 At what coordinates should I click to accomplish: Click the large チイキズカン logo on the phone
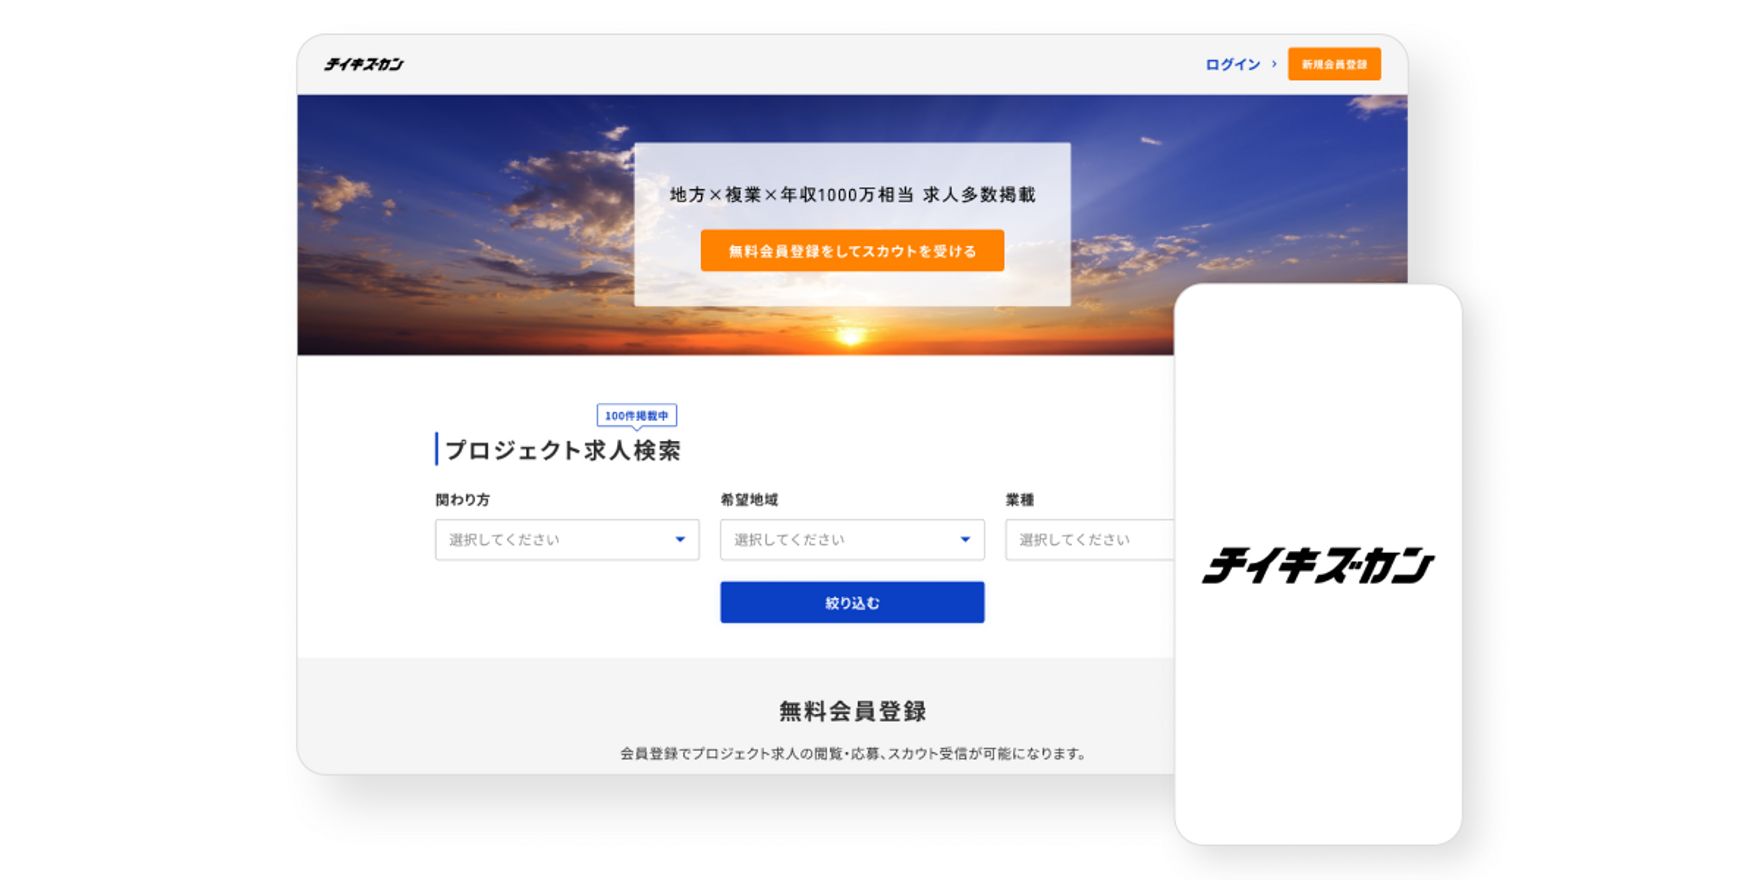[x=1318, y=565]
